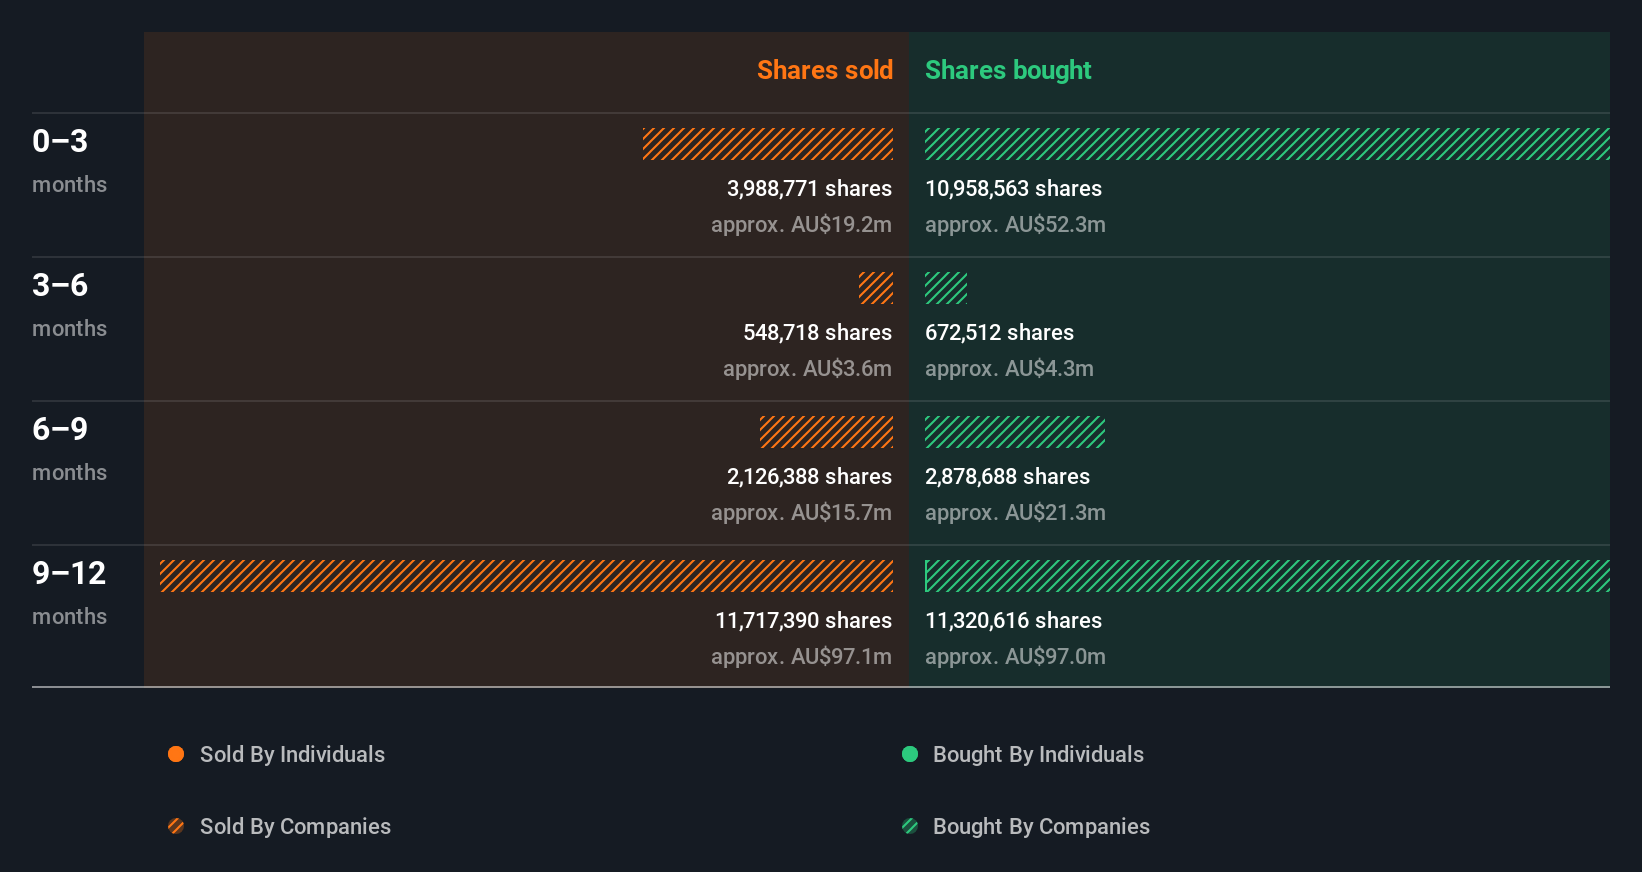Toggle the Sold By Individuals legend label
This screenshot has width=1642, height=872.
coord(292,754)
